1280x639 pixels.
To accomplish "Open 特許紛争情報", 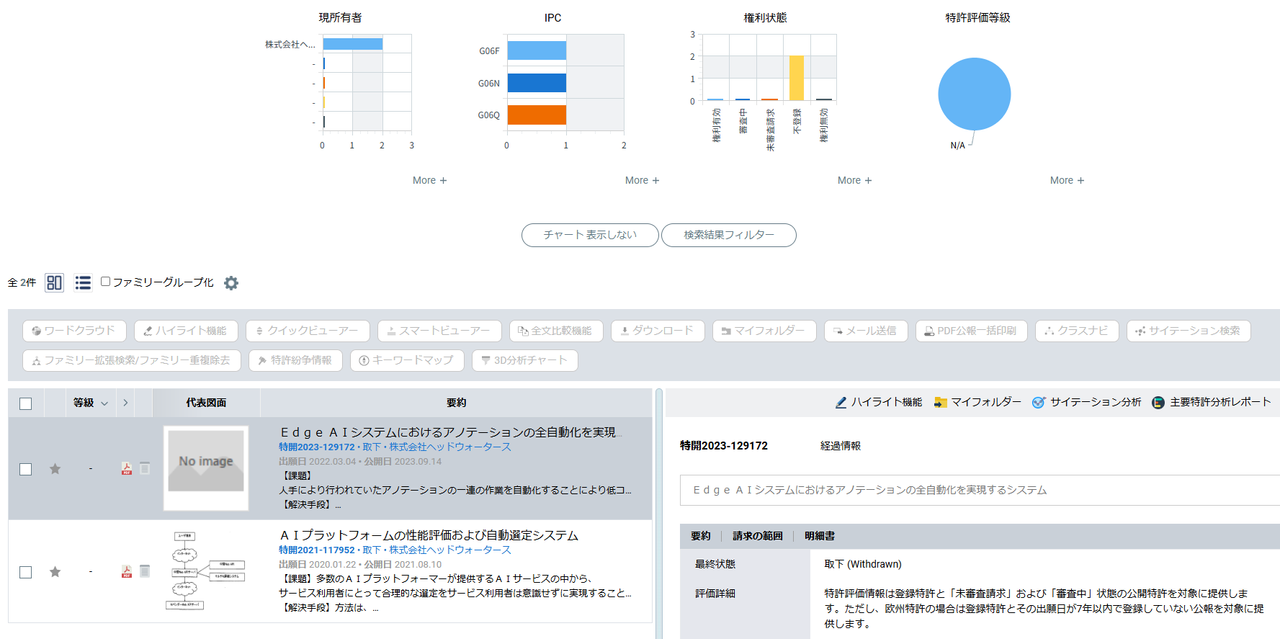I will click(x=296, y=360).
